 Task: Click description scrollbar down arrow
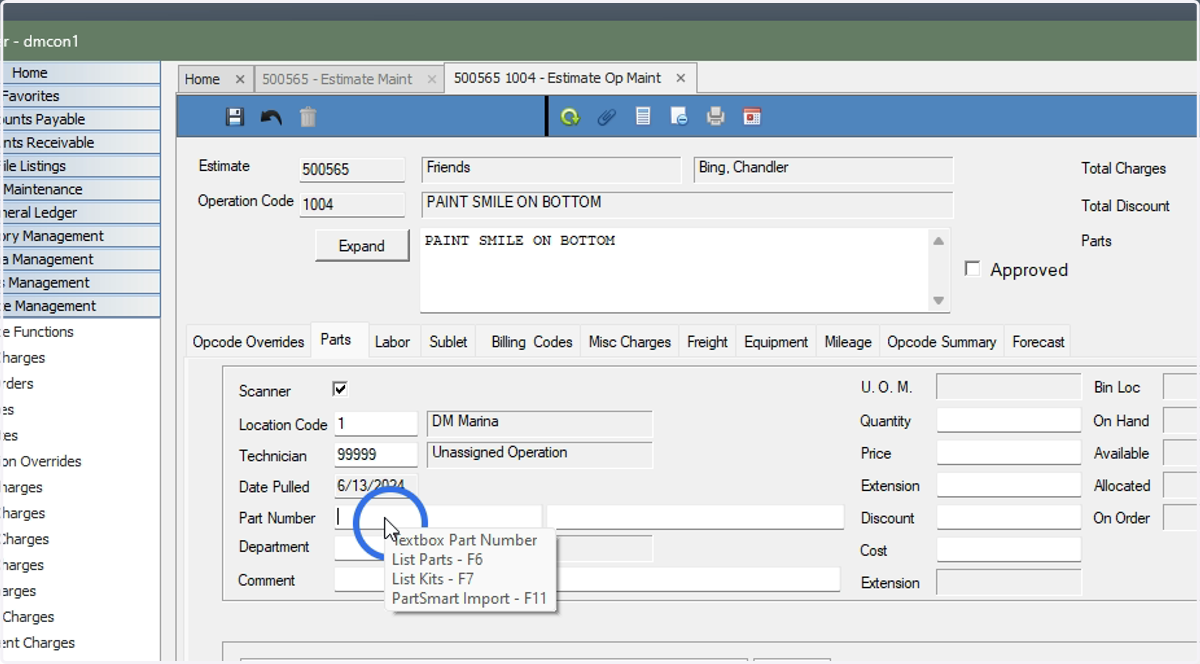[x=938, y=300]
